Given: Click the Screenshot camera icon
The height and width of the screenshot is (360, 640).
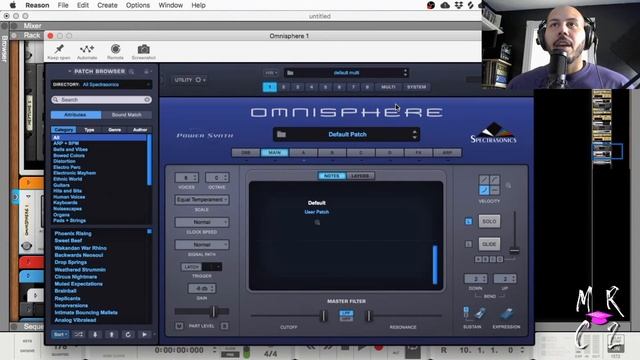Looking at the screenshot, I should (143, 49).
